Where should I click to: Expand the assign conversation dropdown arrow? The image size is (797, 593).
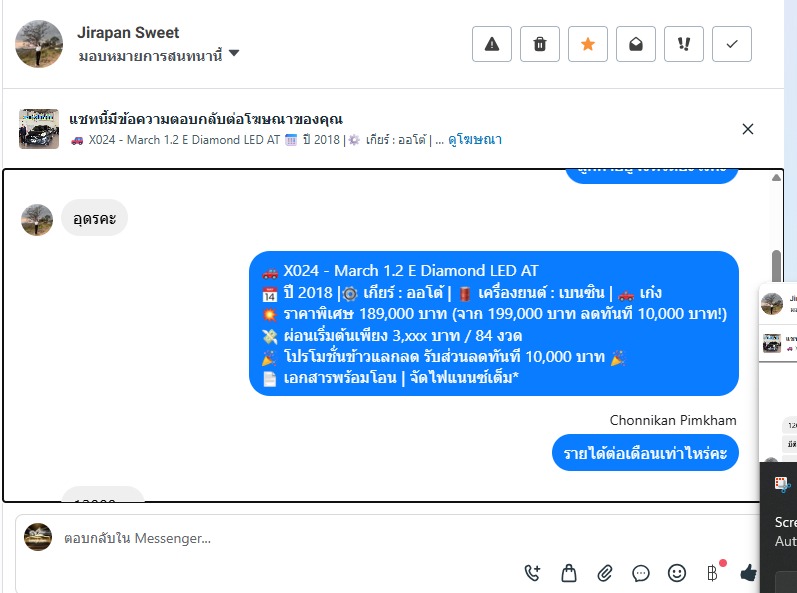coord(234,53)
